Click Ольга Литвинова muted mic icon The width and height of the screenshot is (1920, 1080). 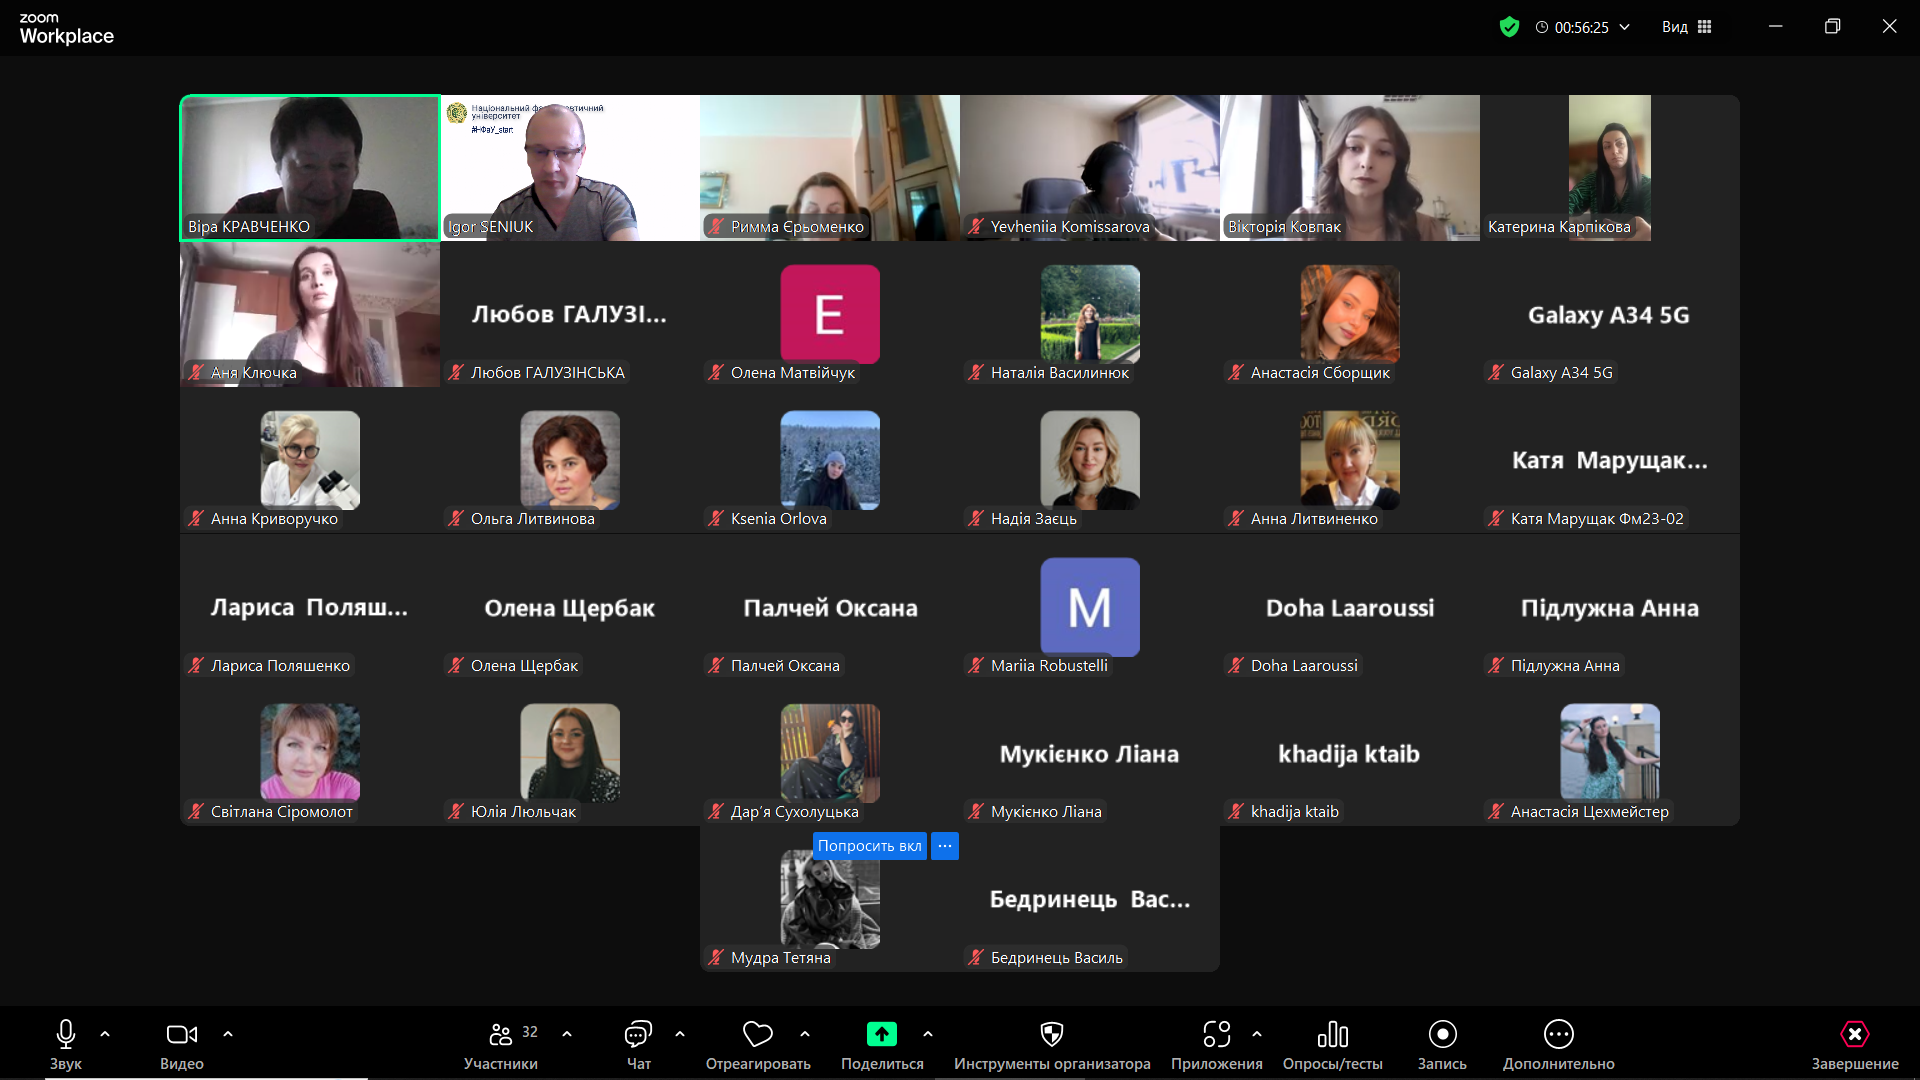pos(456,519)
